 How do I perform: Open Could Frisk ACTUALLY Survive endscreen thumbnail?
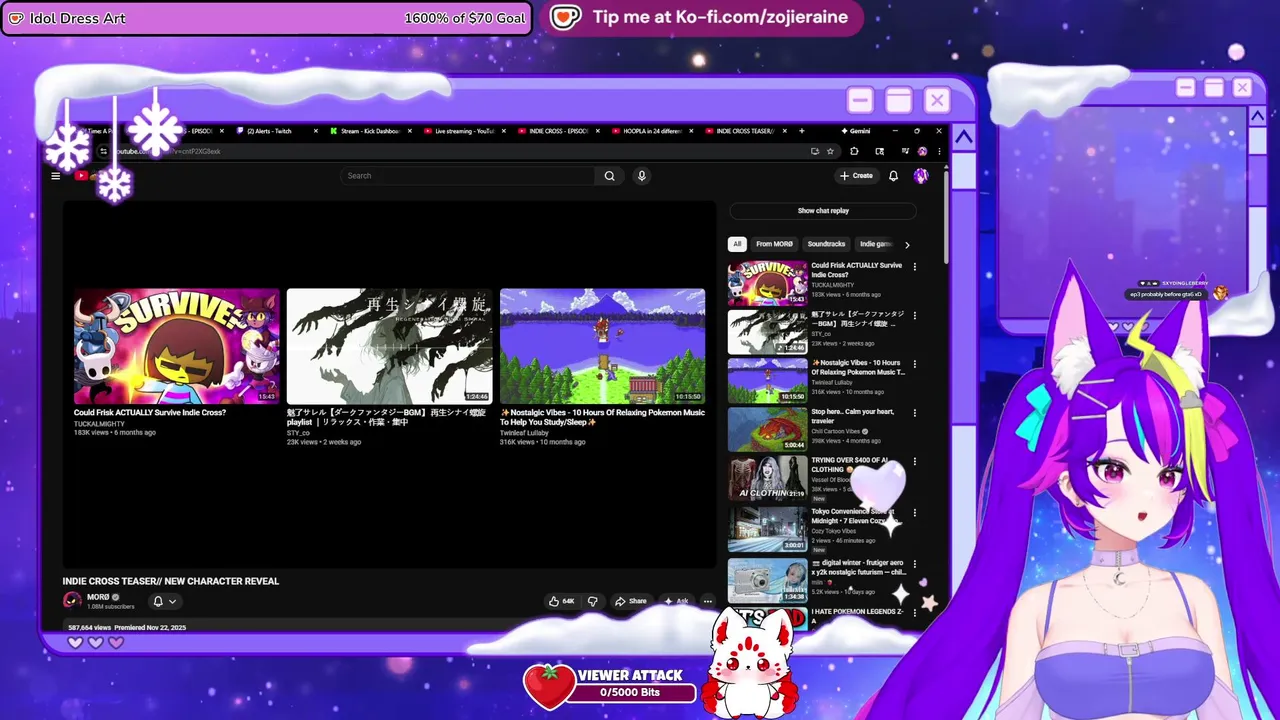tap(177, 346)
